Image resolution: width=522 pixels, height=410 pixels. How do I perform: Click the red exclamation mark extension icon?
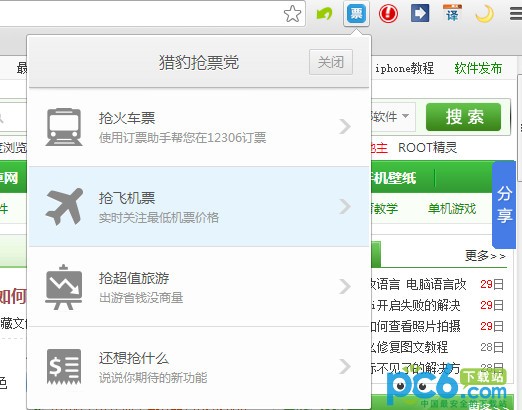388,14
